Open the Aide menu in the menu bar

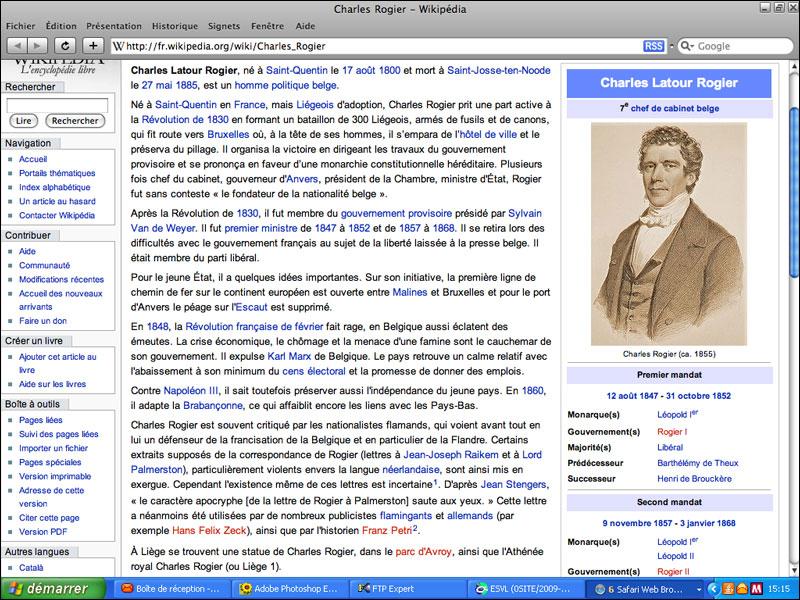(x=305, y=26)
